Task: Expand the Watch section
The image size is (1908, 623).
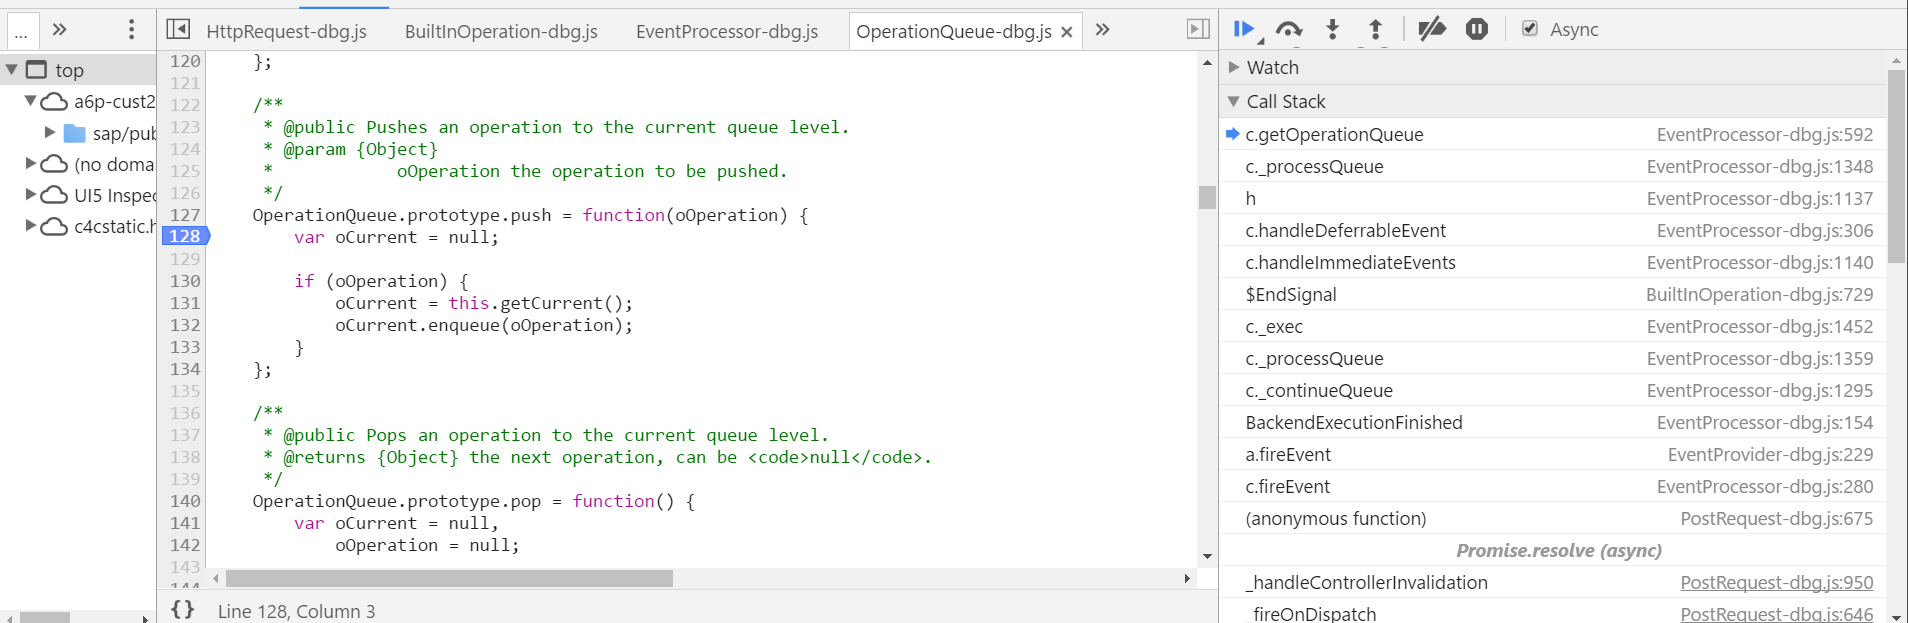Action: coord(1234,67)
